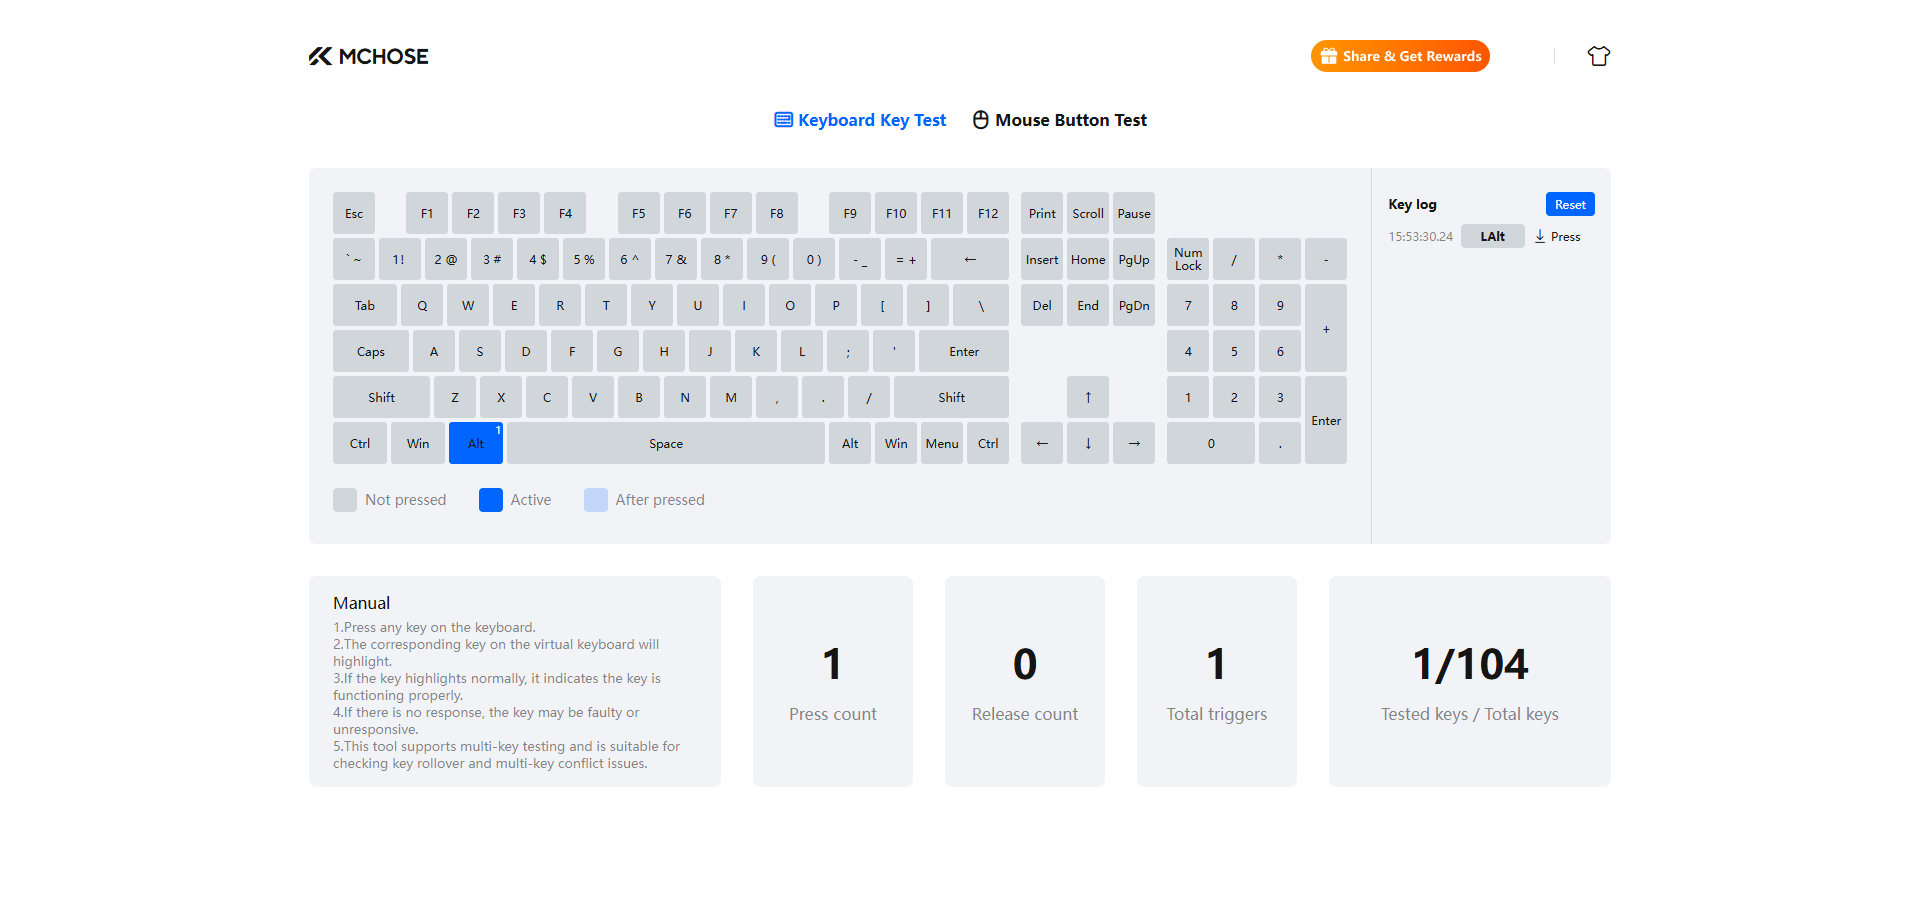Click the left Win key

tap(418, 443)
